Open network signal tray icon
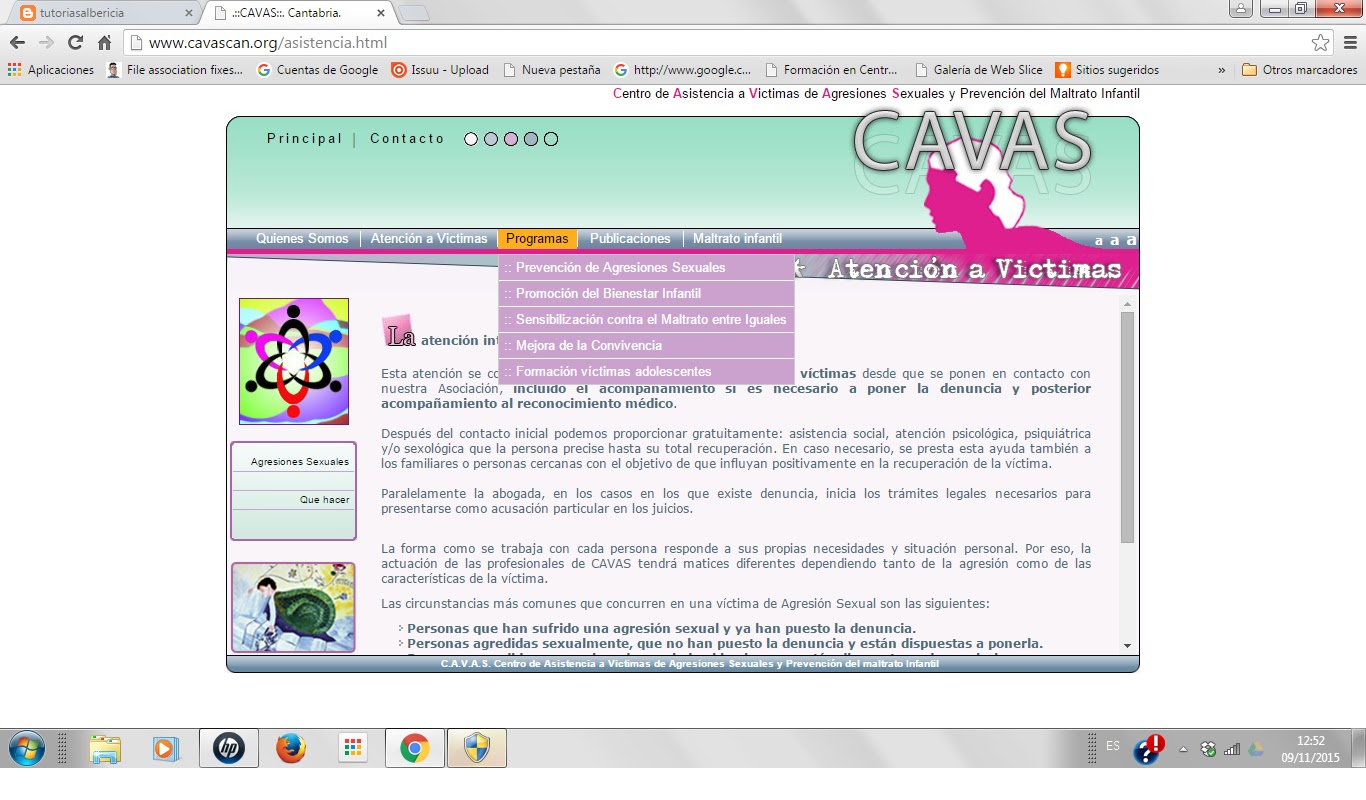1366x800 pixels. coord(1232,749)
